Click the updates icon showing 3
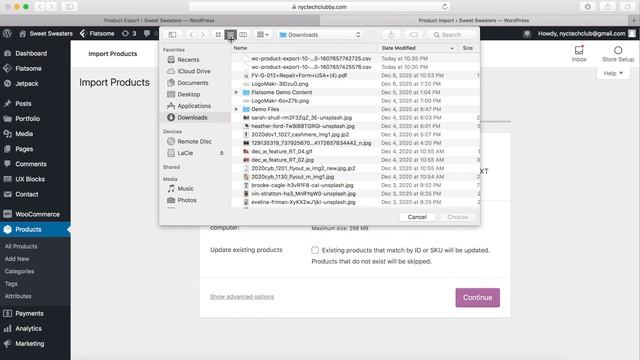Screen dimensions: 640x360 pos(129,33)
